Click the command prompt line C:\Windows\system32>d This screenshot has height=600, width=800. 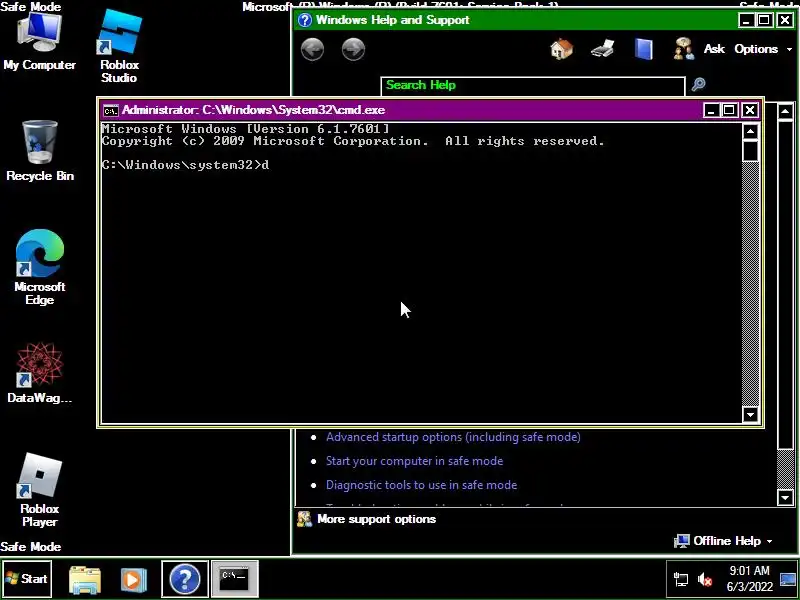point(185,165)
